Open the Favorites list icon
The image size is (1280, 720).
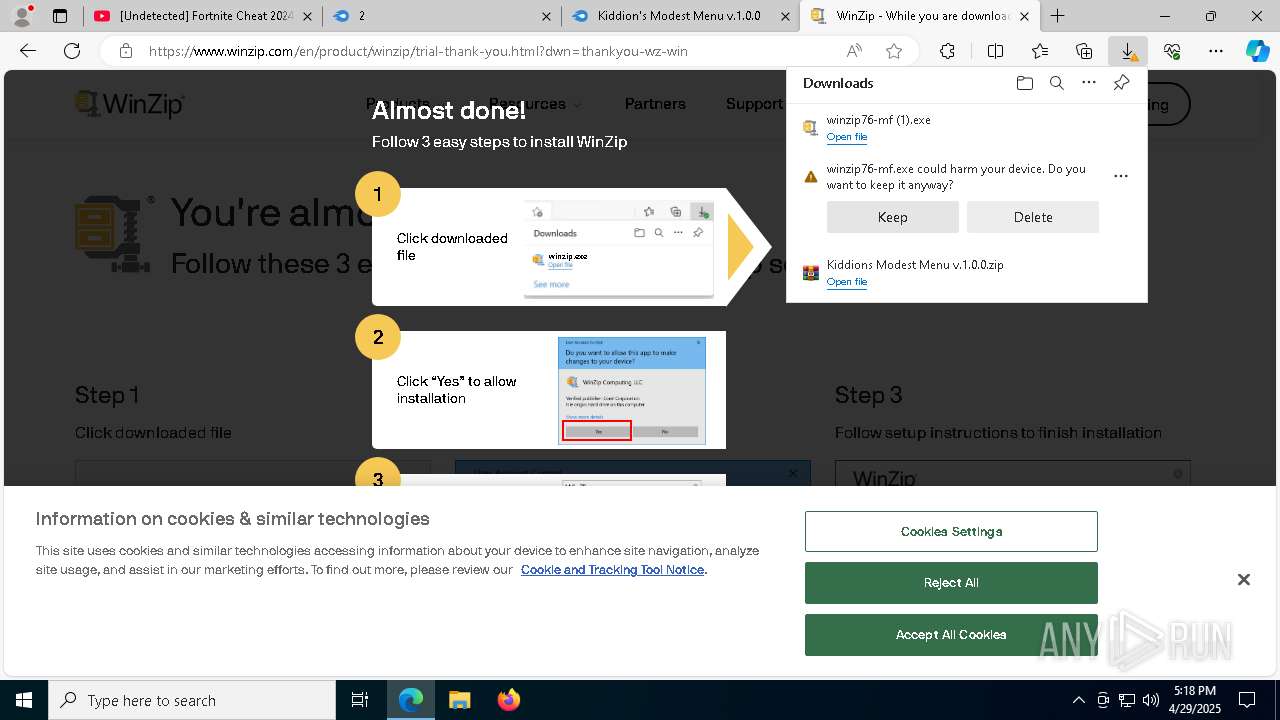(1040, 51)
